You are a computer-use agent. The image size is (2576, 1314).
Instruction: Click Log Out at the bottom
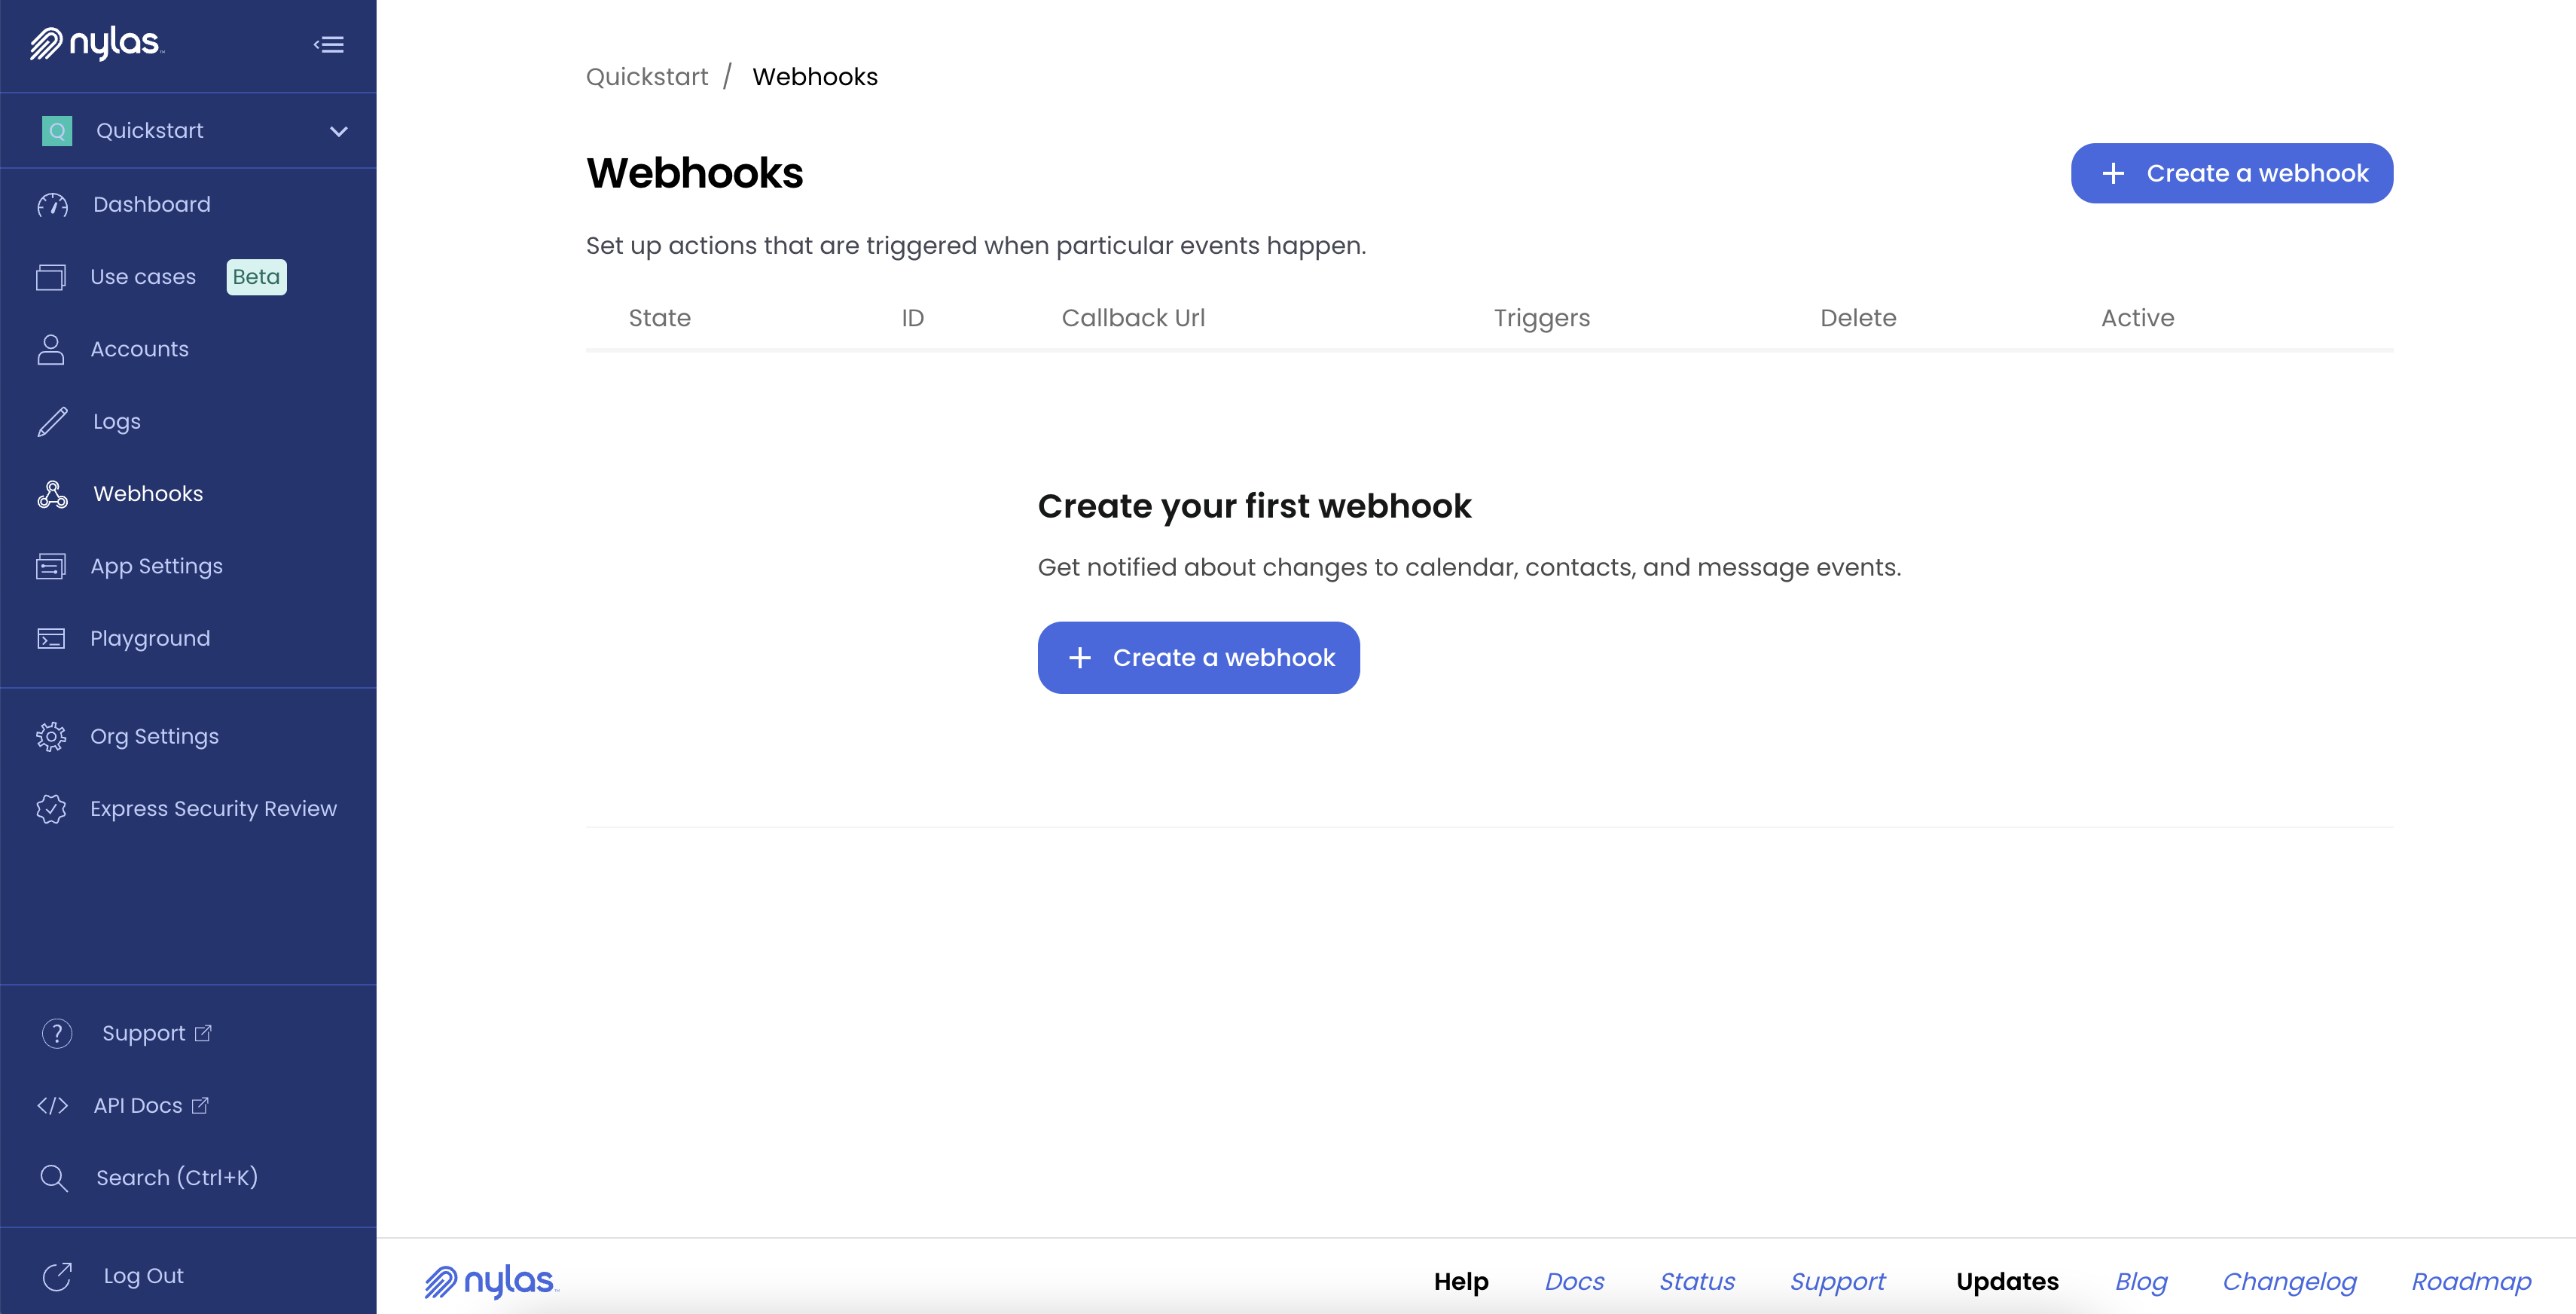(x=143, y=1275)
